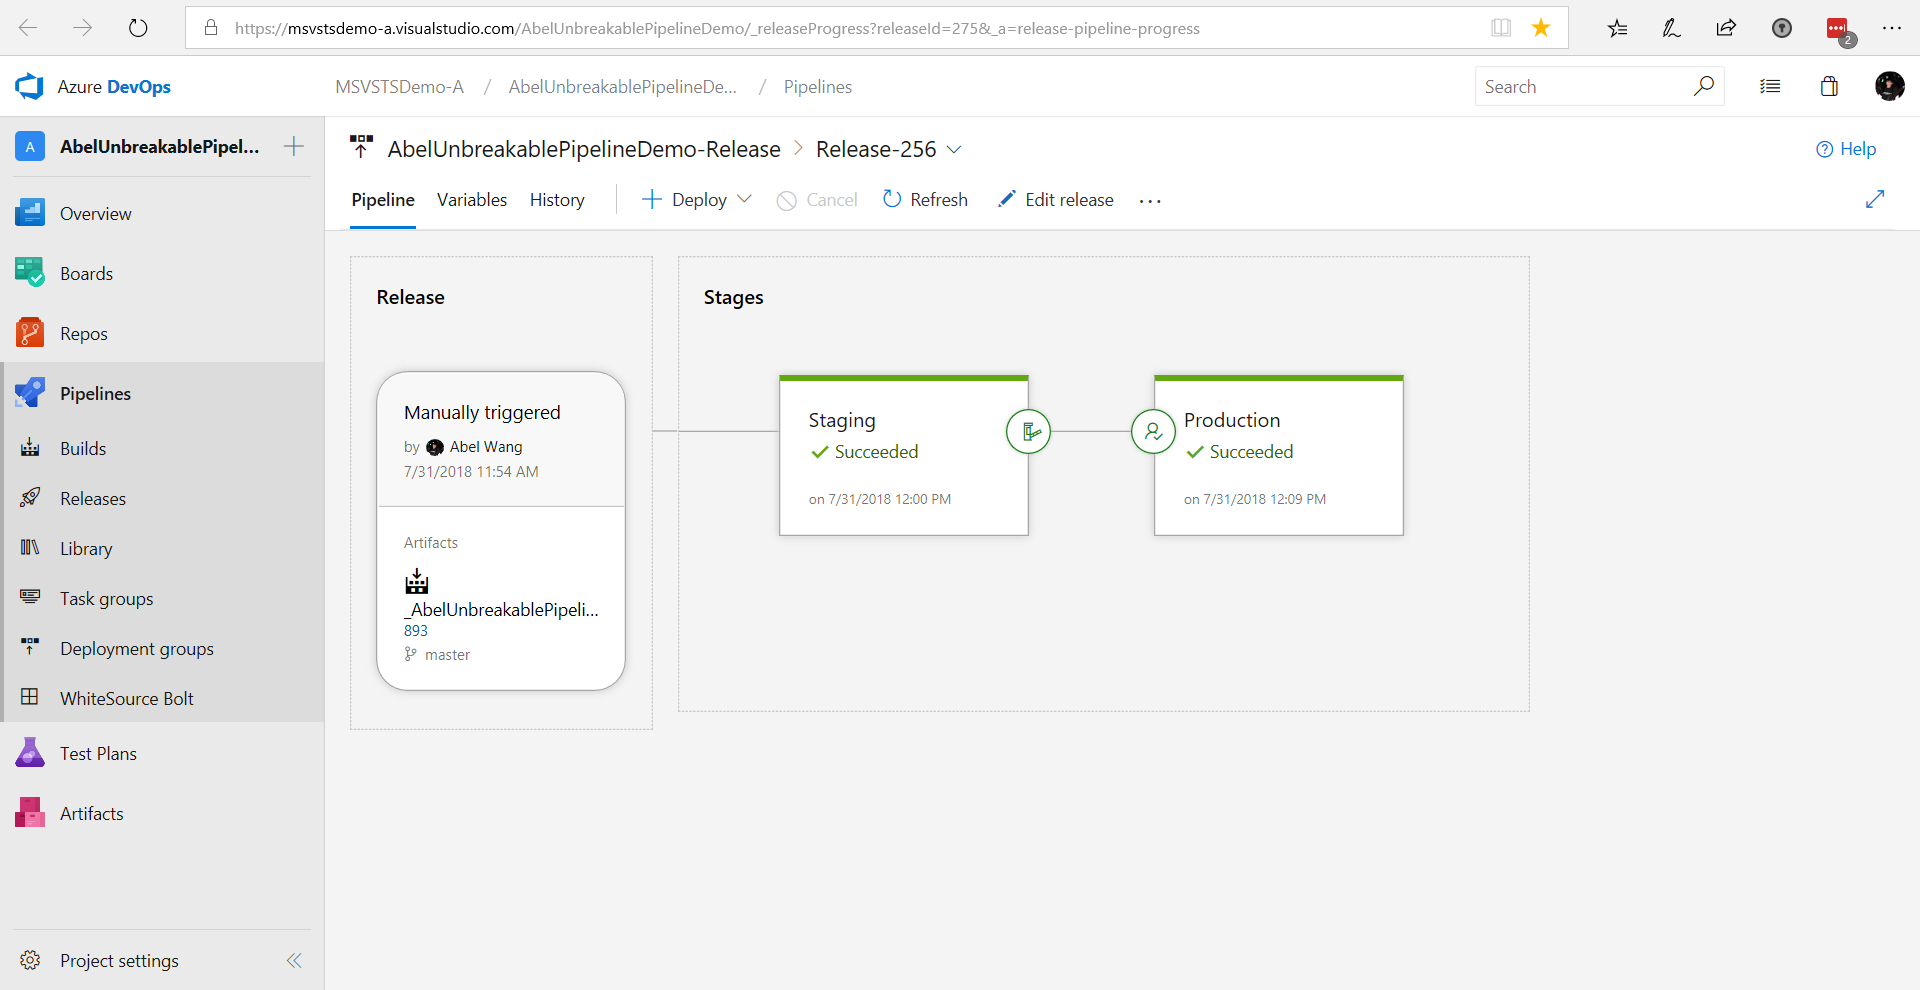Select Pipelines in the sidebar
Image resolution: width=1920 pixels, height=990 pixels.
[x=162, y=393]
